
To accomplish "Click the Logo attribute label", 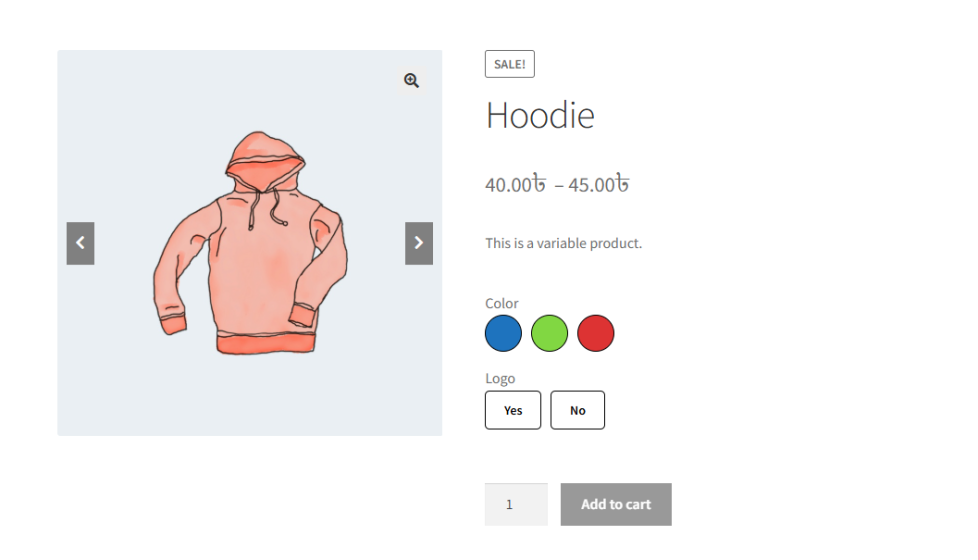I will (500, 379).
